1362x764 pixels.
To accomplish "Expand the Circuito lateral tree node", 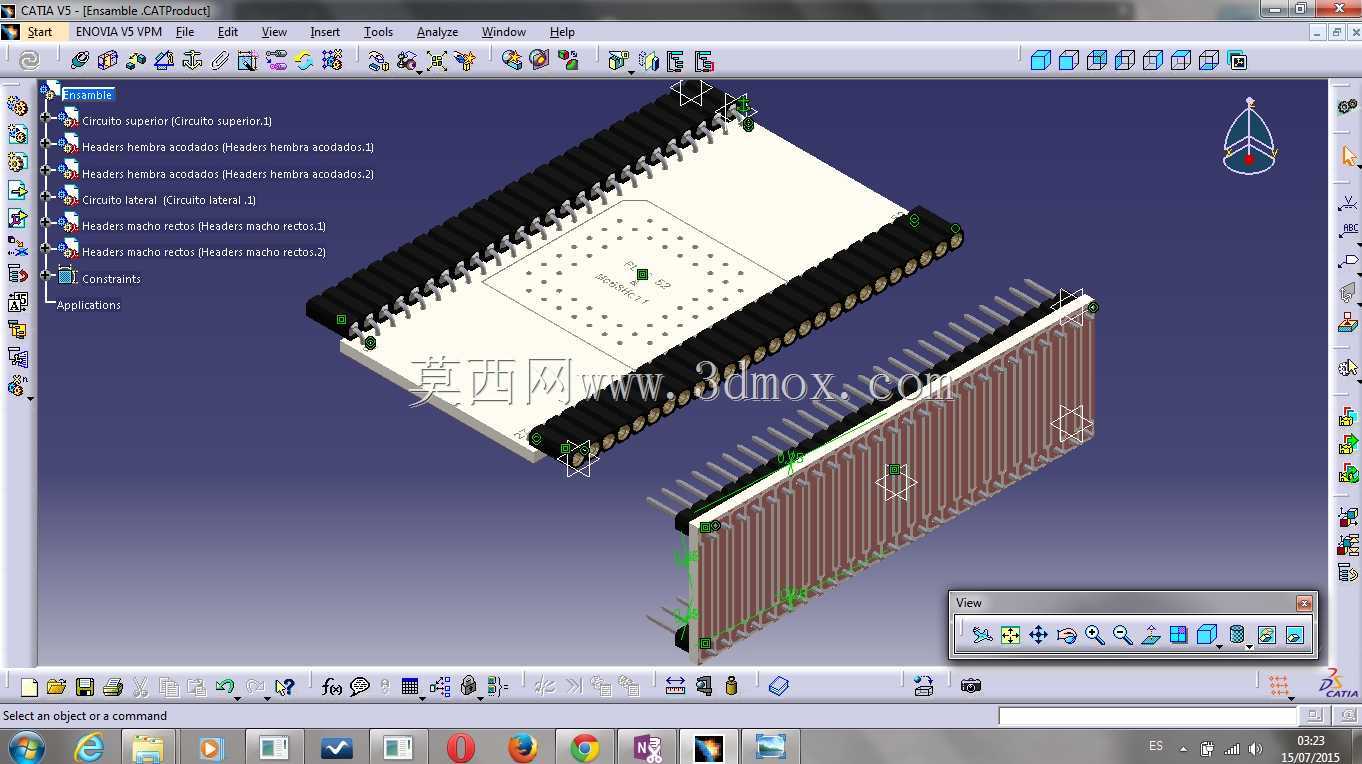I will [45, 196].
